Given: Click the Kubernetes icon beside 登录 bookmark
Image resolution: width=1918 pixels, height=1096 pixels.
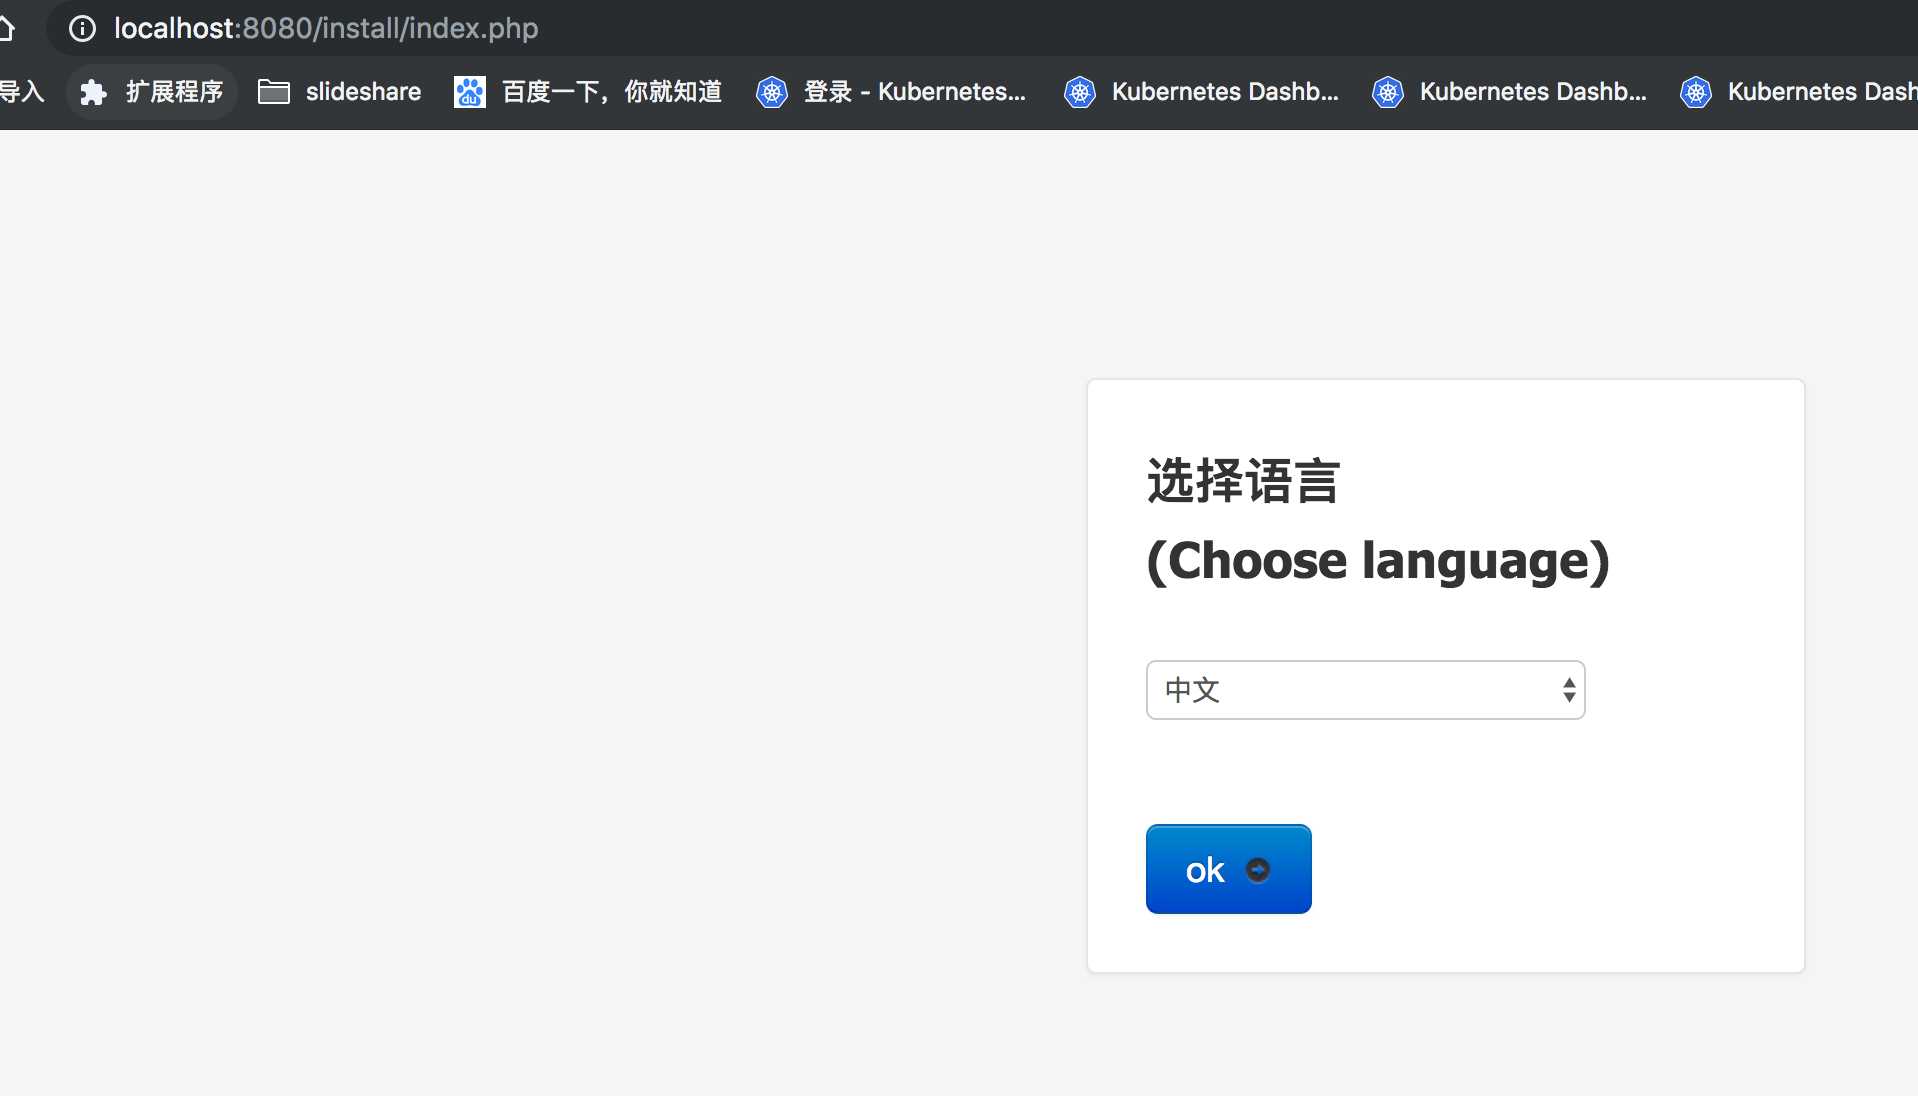Looking at the screenshot, I should pyautogui.click(x=771, y=92).
